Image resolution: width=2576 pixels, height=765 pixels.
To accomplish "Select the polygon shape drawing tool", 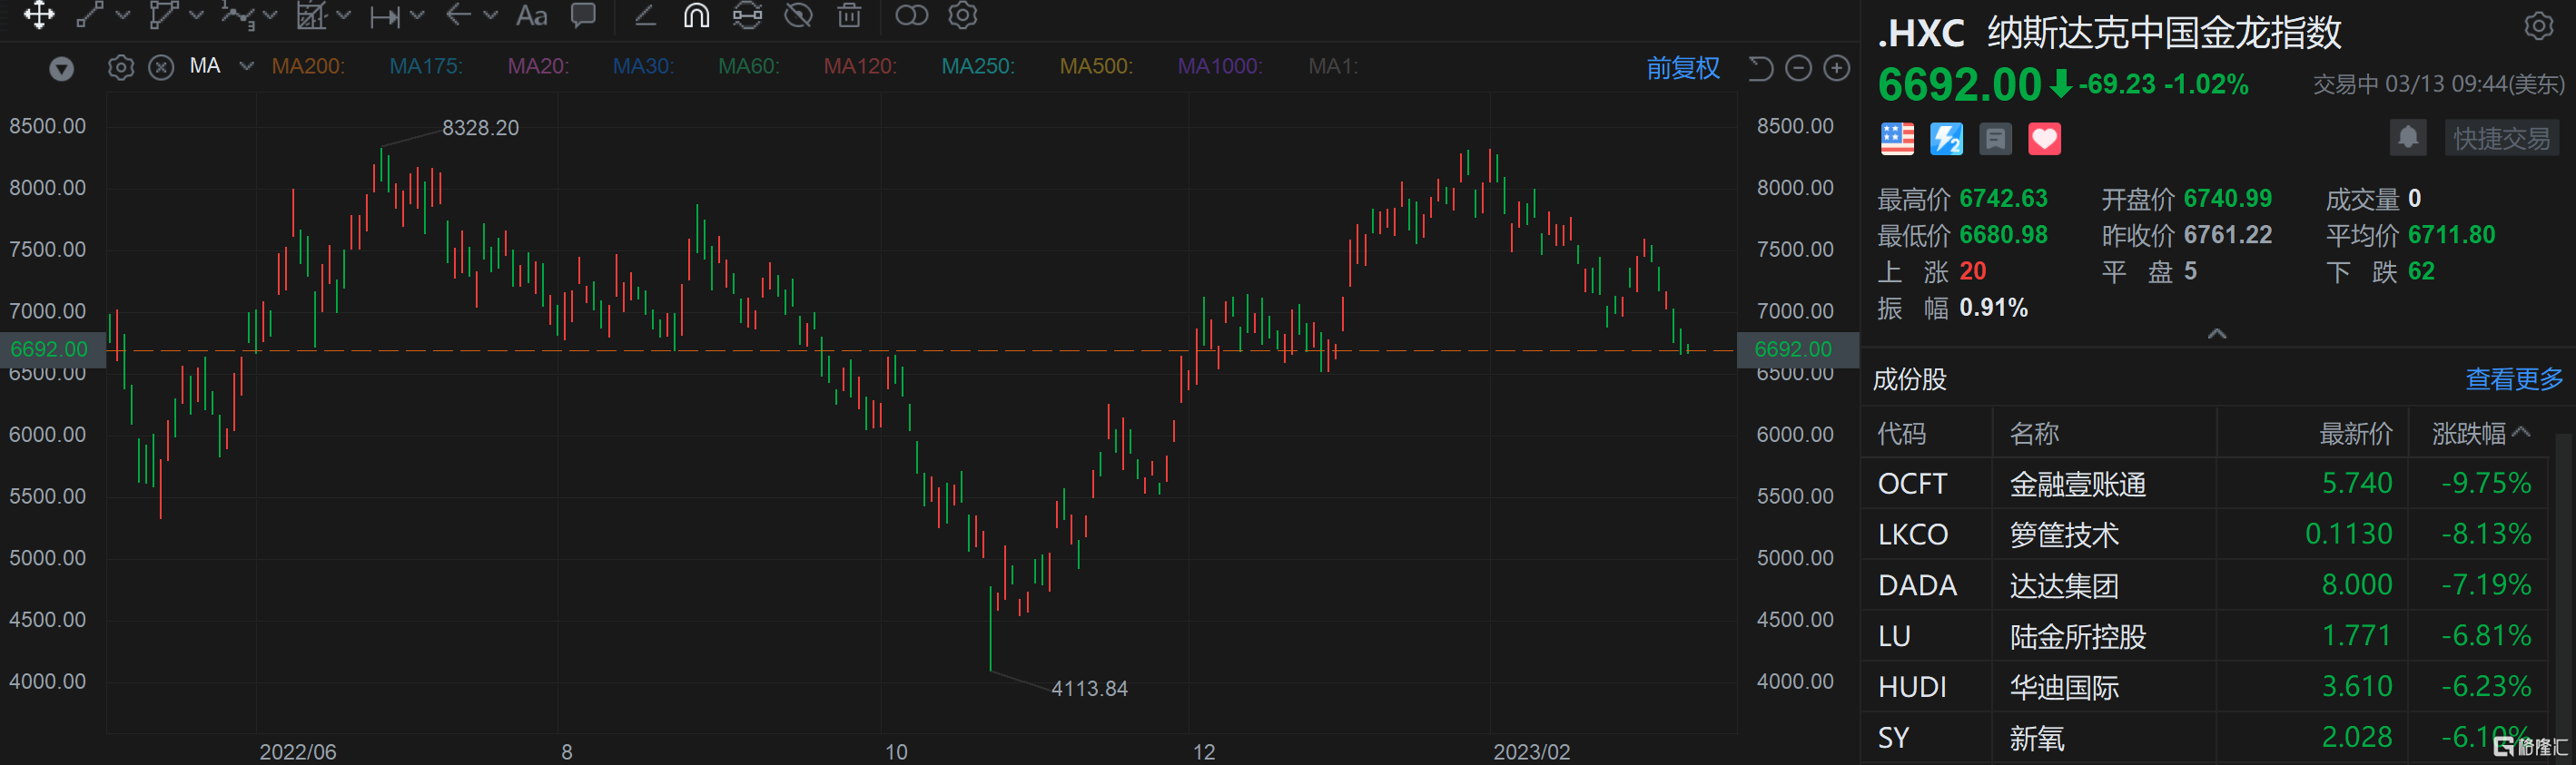I will click(163, 15).
